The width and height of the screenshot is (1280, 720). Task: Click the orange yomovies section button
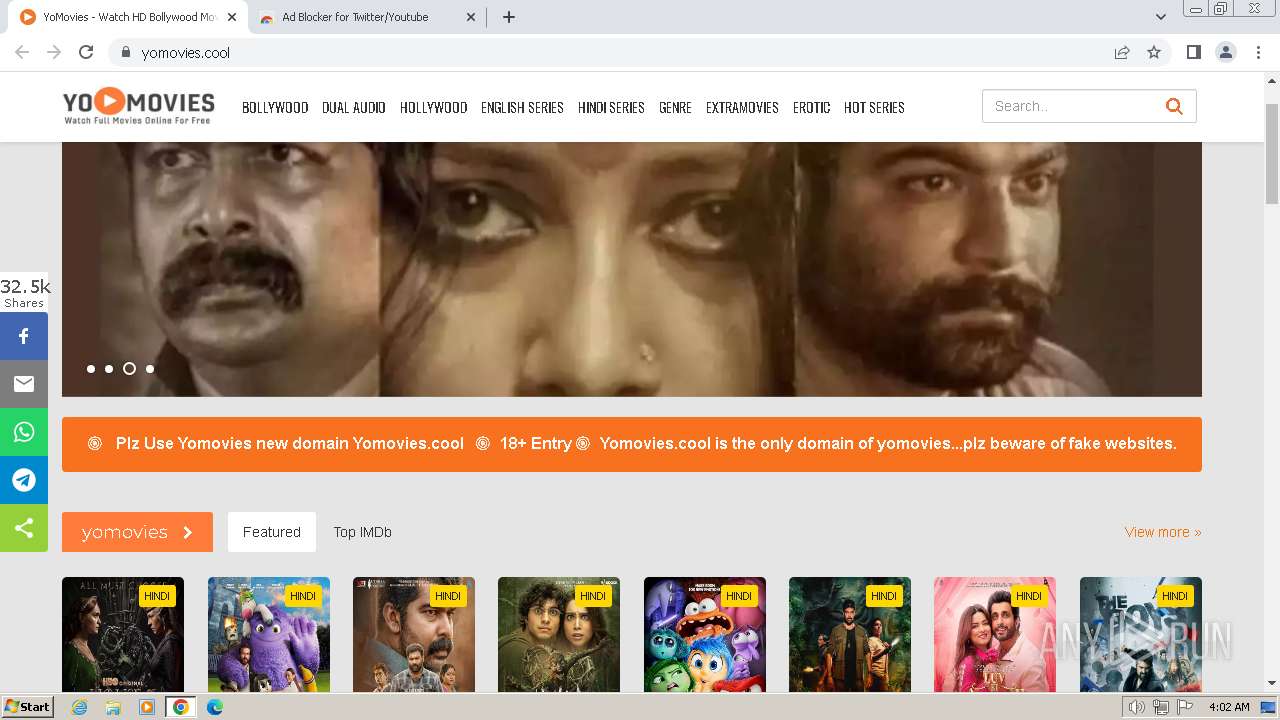137,532
